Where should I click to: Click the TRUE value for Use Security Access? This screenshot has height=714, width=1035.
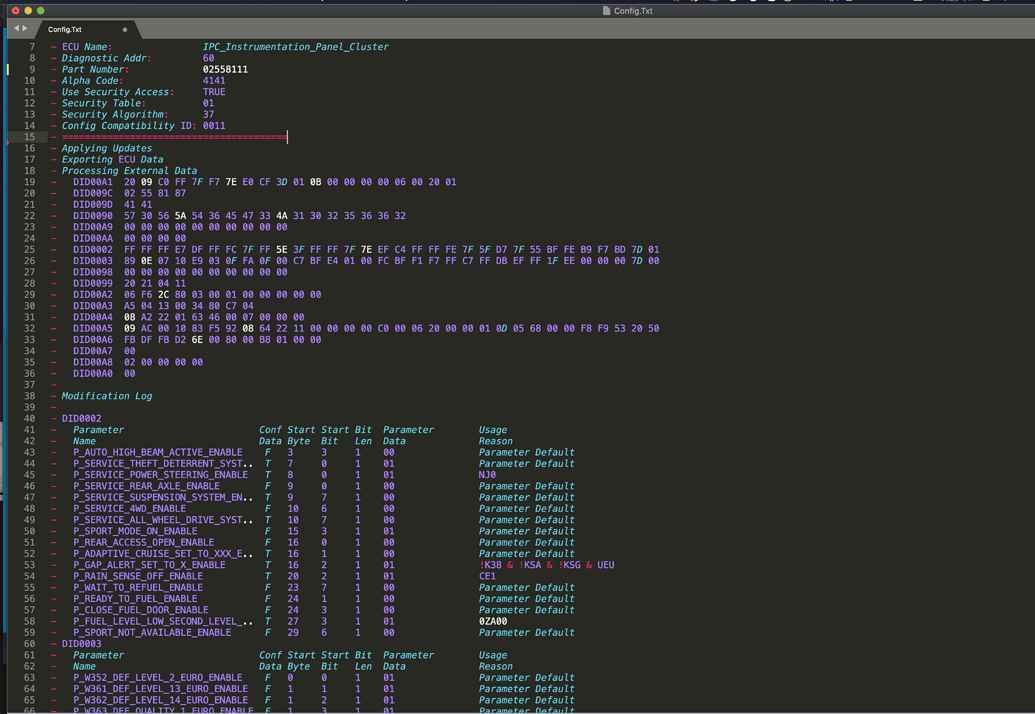(x=212, y=91)
